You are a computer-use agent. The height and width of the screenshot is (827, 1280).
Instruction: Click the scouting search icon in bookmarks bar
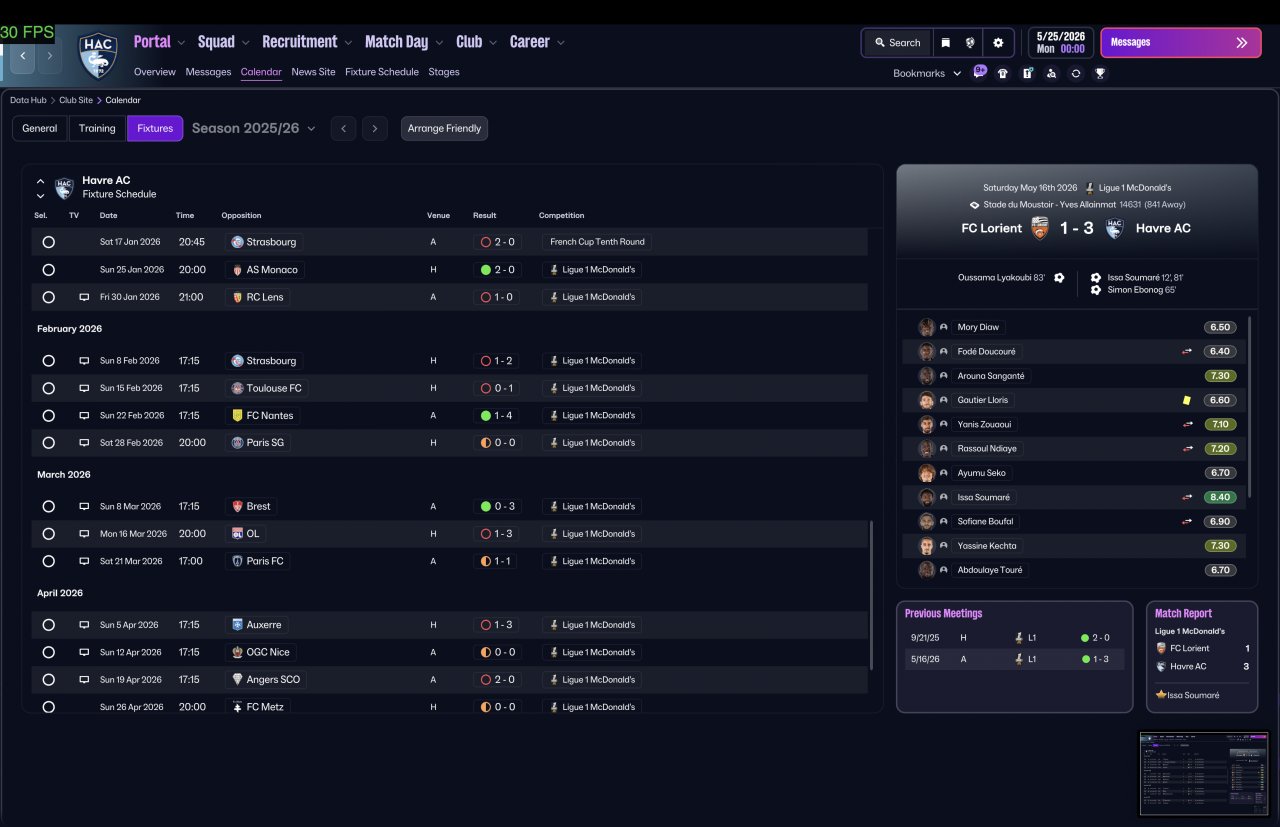(1051, 73)
